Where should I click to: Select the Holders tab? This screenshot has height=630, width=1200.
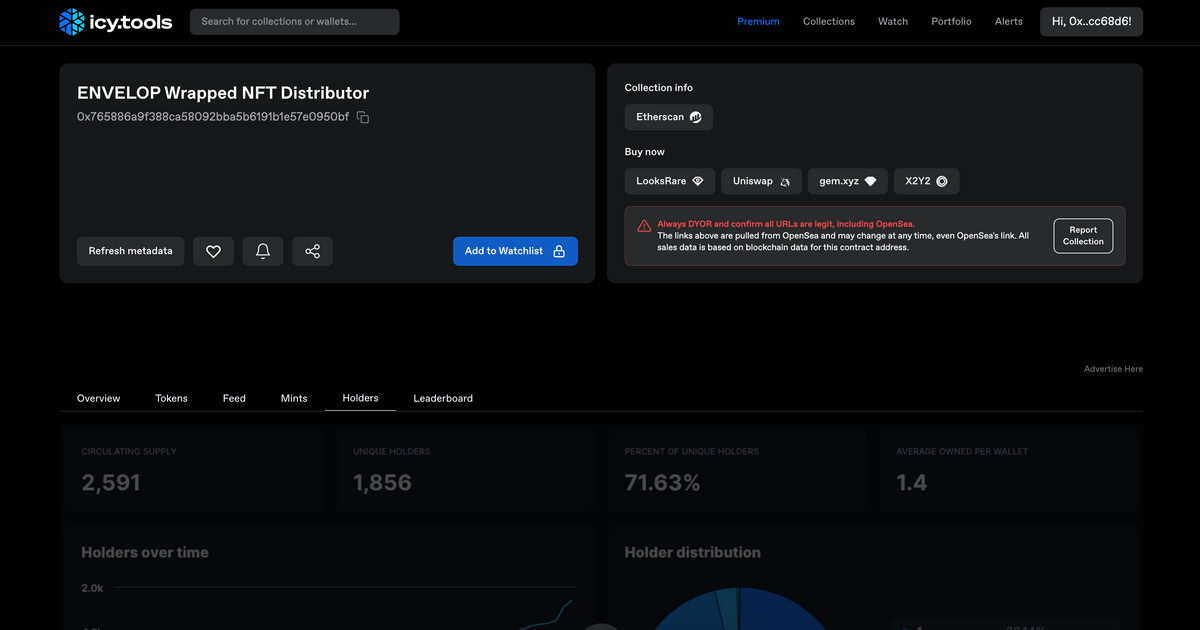pos(360,398)
